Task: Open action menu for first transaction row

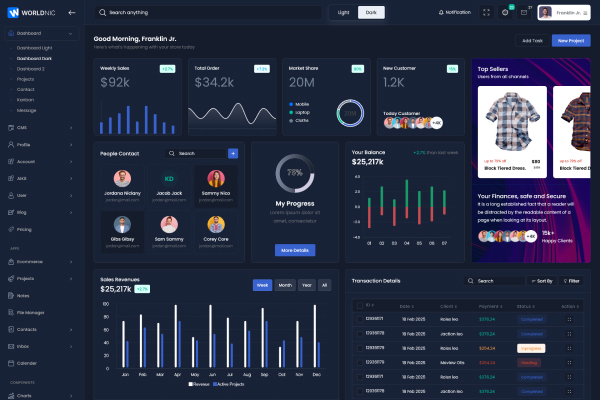Action: coord(569,319)
